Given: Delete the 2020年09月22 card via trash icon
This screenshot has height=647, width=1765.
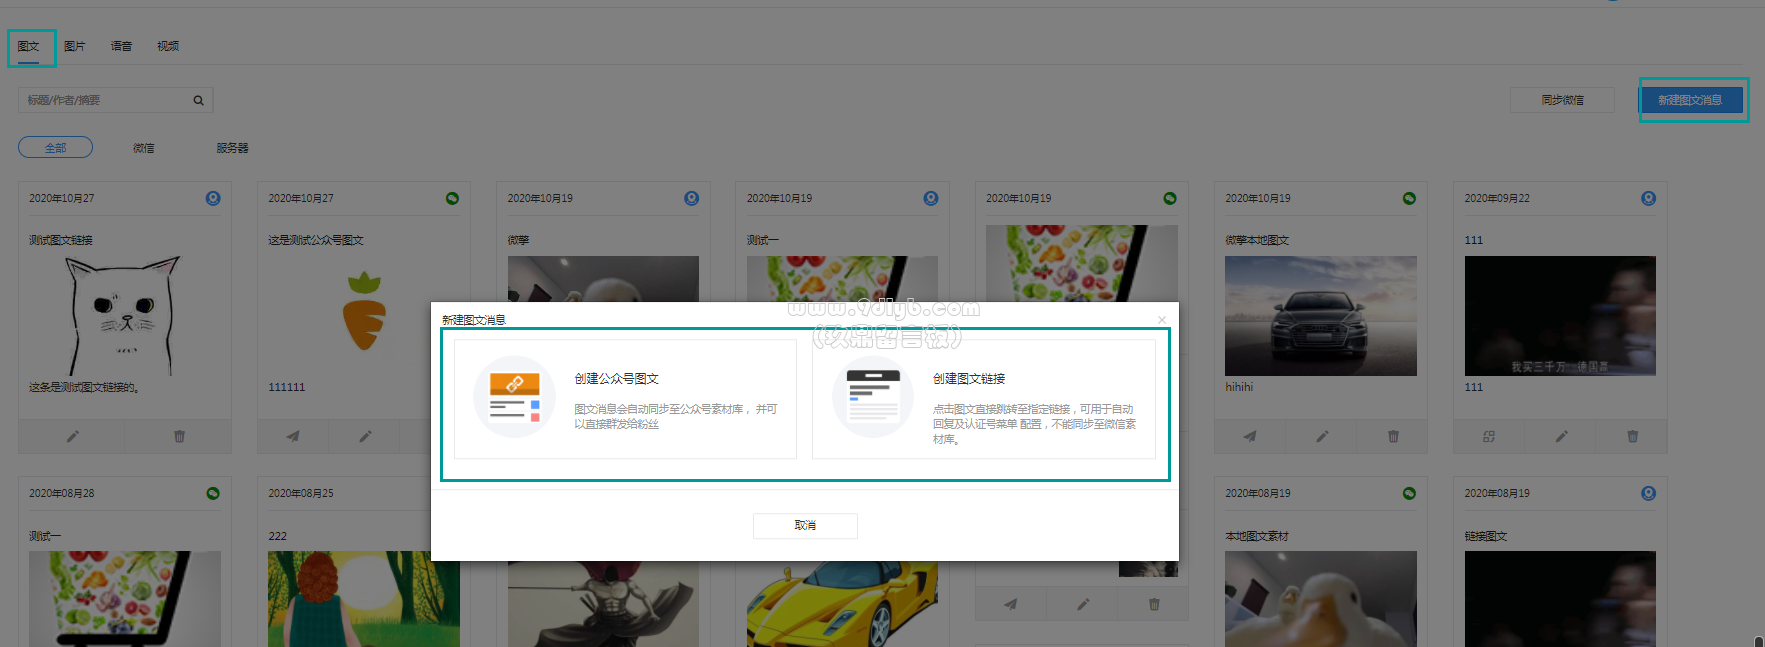Looking at the screenshot, I should click(1632, 436).
